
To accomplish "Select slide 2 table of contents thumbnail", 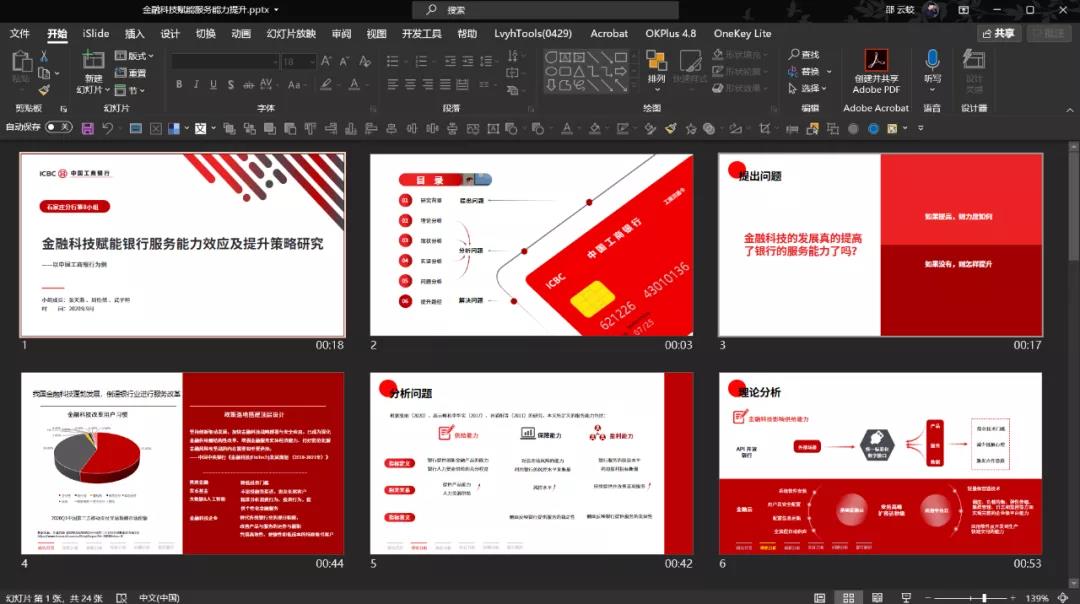I will [x=532, y=244].
